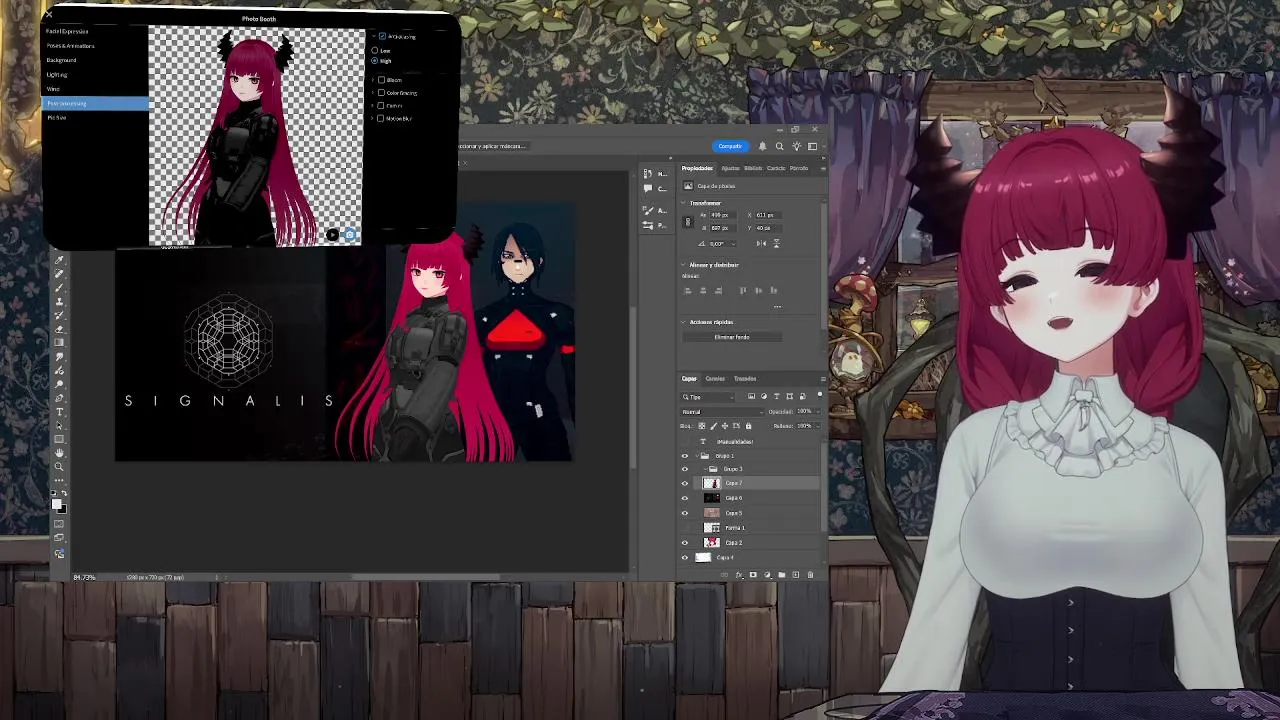Click Eliminar fondo button
The height and width of the screenshot is (720, 1280).
click(732, 337)
